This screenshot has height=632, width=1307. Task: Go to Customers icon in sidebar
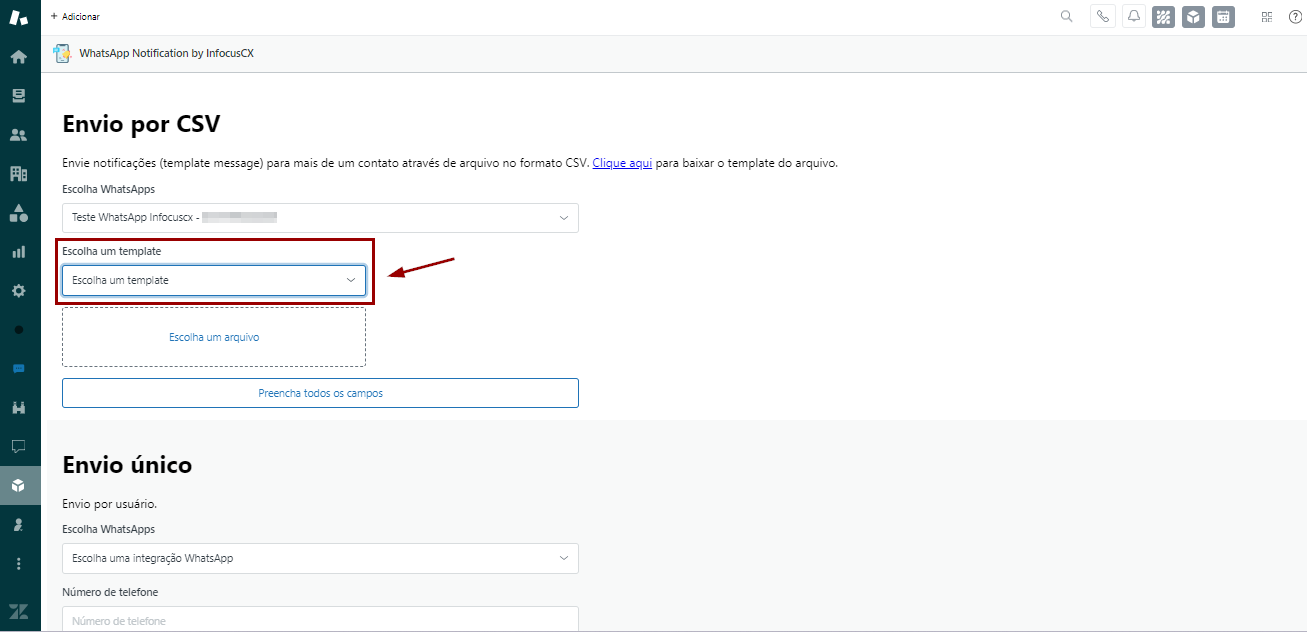[18, 135]
